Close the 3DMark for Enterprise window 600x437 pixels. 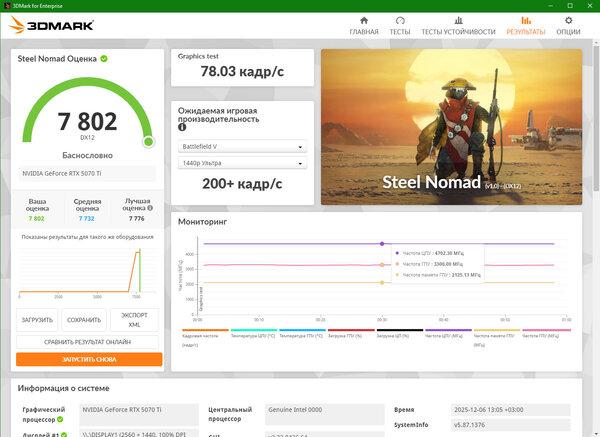click(590, 6)
